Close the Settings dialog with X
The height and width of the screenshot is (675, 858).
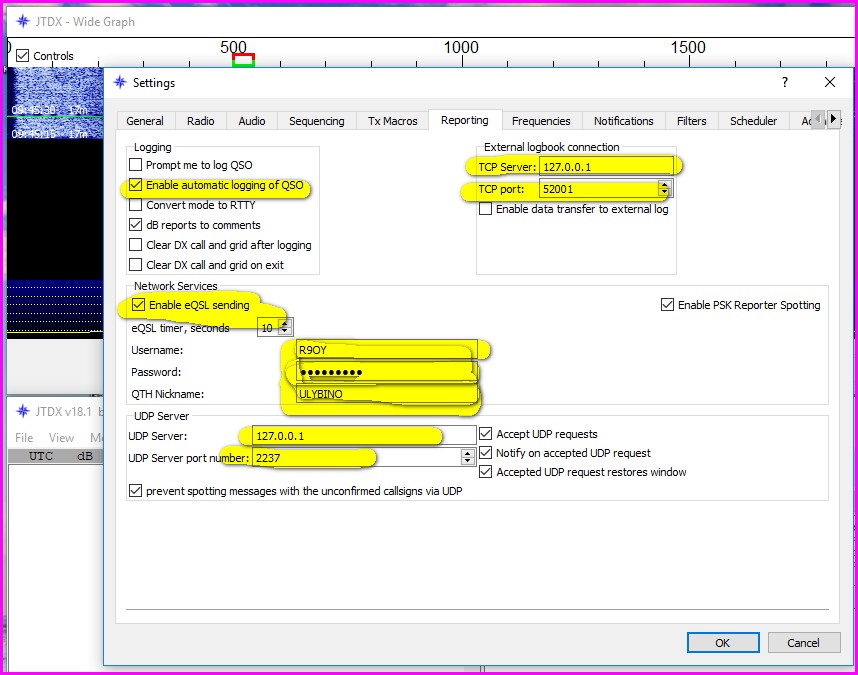point(829,83)
